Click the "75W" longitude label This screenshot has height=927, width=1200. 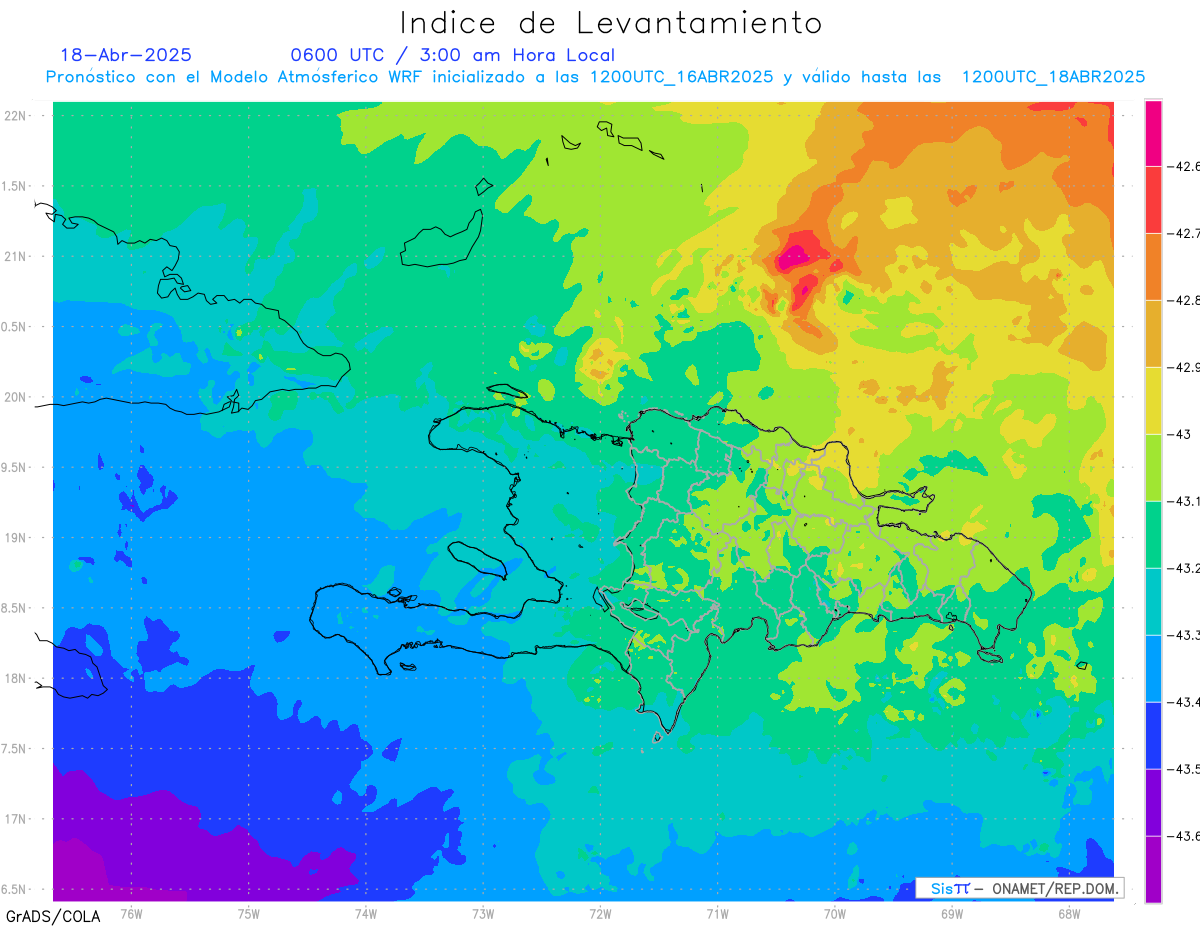click(x=248, y=912)
